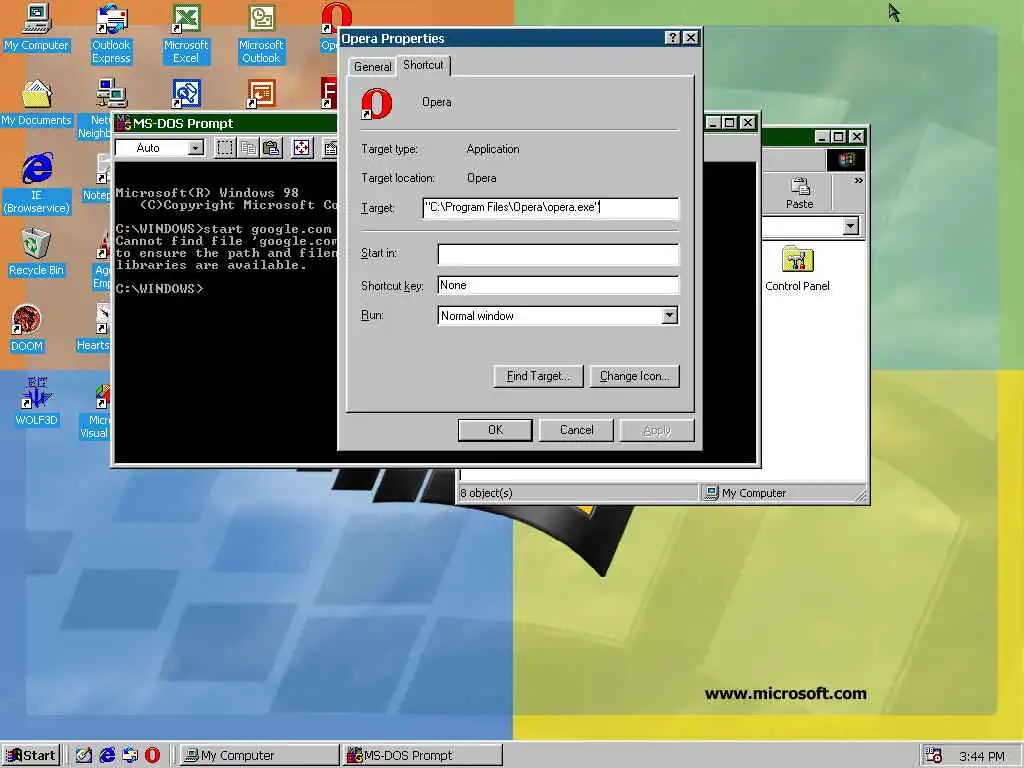Click the MS-DOS Prompt title bar
1024x768 pixels.
click(x=225, y=123)
